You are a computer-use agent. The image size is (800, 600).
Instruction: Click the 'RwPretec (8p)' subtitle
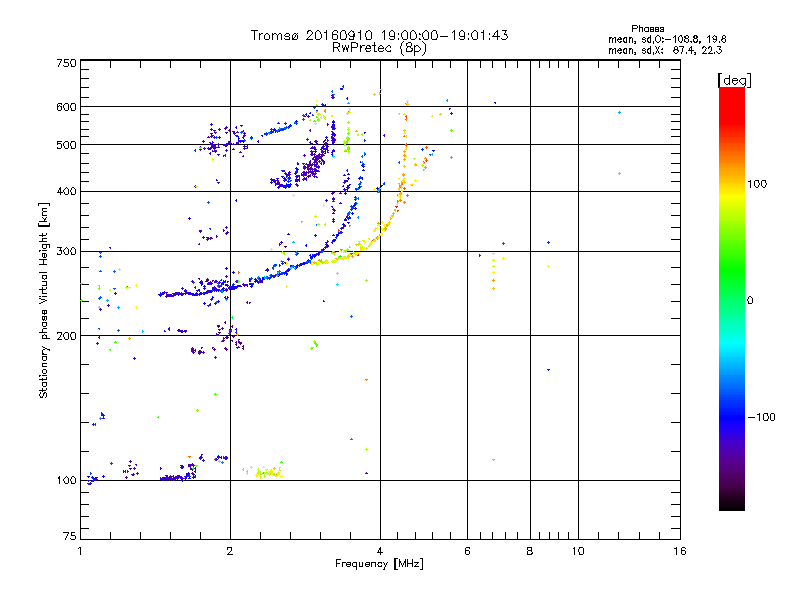[379, 48]
